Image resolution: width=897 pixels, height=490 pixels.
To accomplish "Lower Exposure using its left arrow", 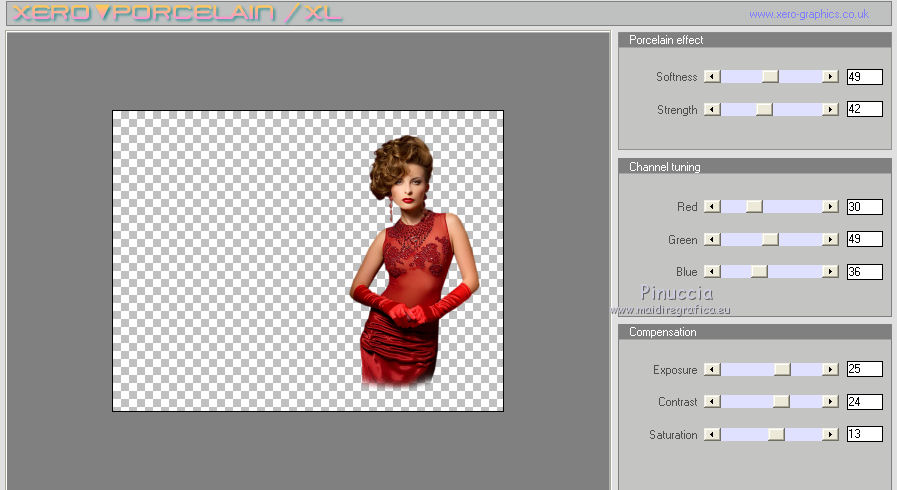I will (712, 369).
